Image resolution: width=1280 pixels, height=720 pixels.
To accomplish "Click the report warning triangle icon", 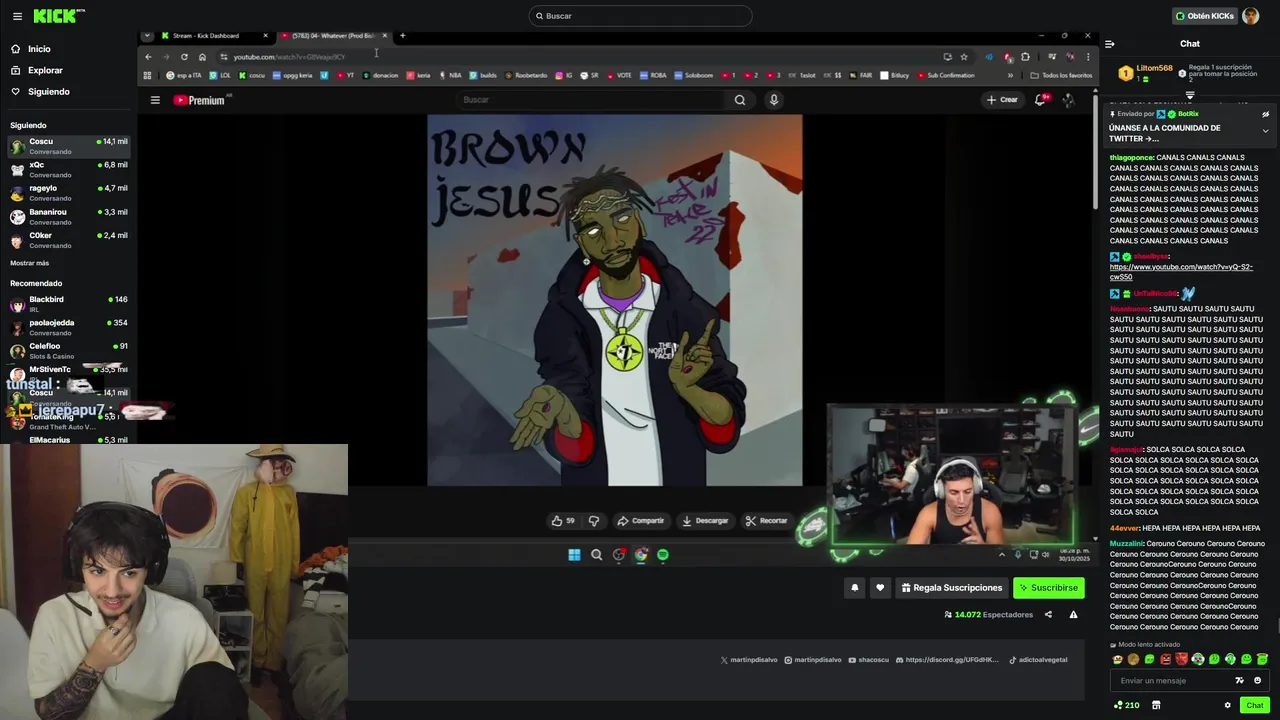I will [1073, 615].
